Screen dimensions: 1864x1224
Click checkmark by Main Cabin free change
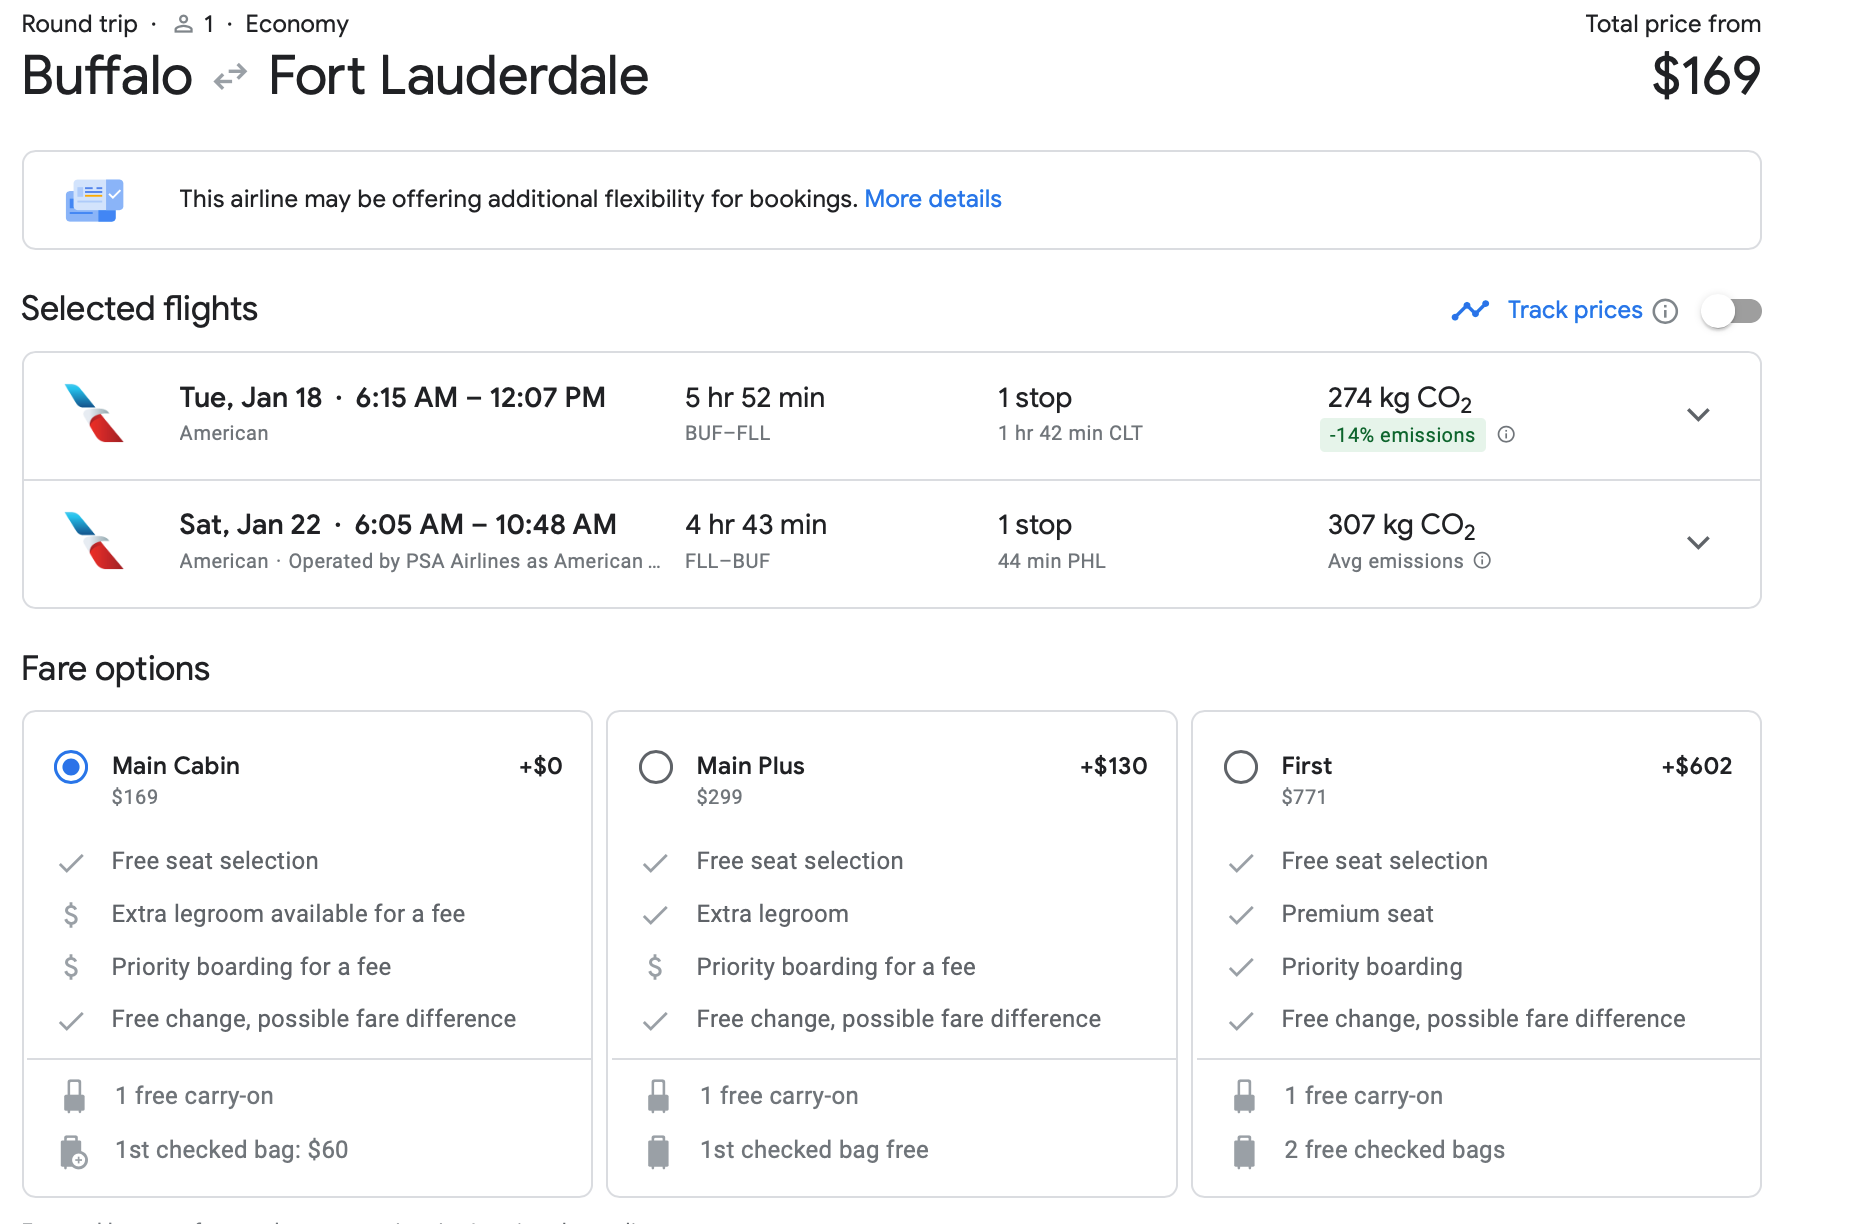pyautogui.click(x=71, y=1021)
